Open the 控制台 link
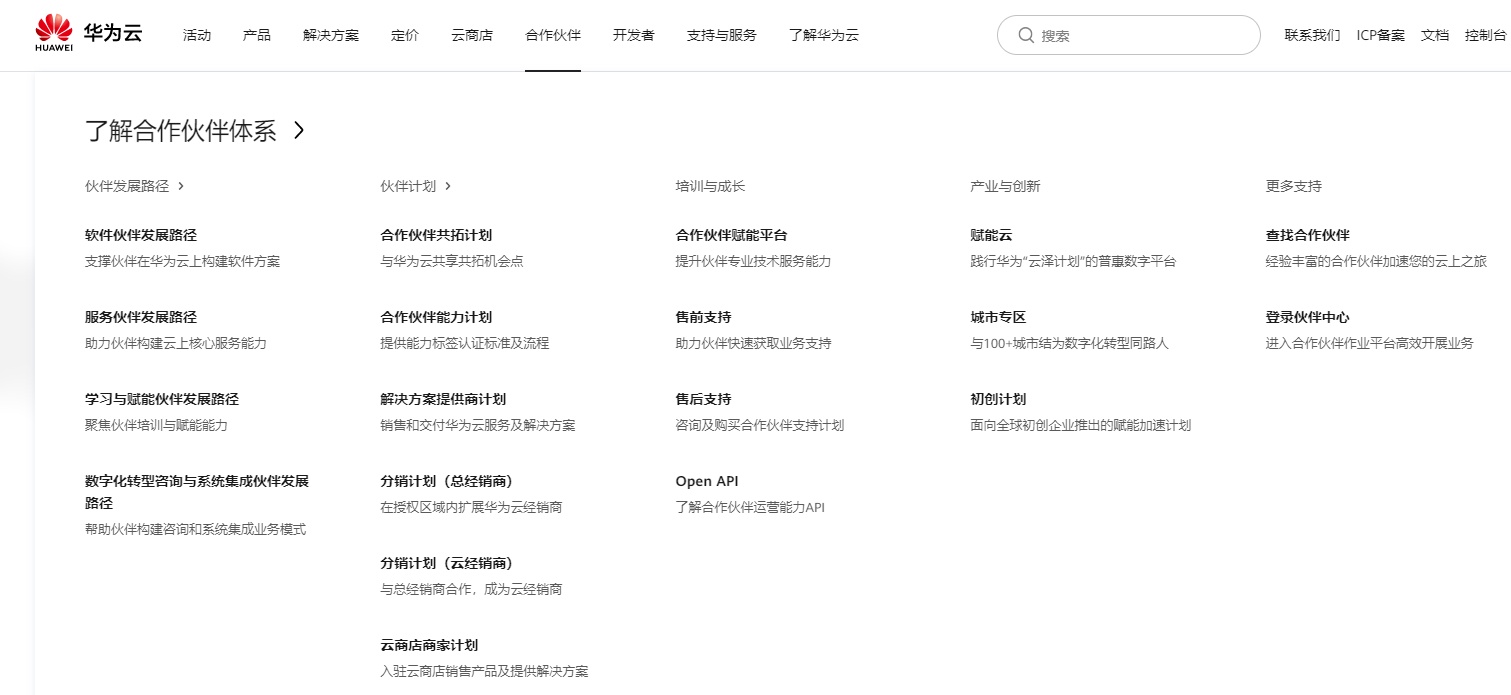The height and width of the screenshot is (695, 1511). coord(1486,35)
